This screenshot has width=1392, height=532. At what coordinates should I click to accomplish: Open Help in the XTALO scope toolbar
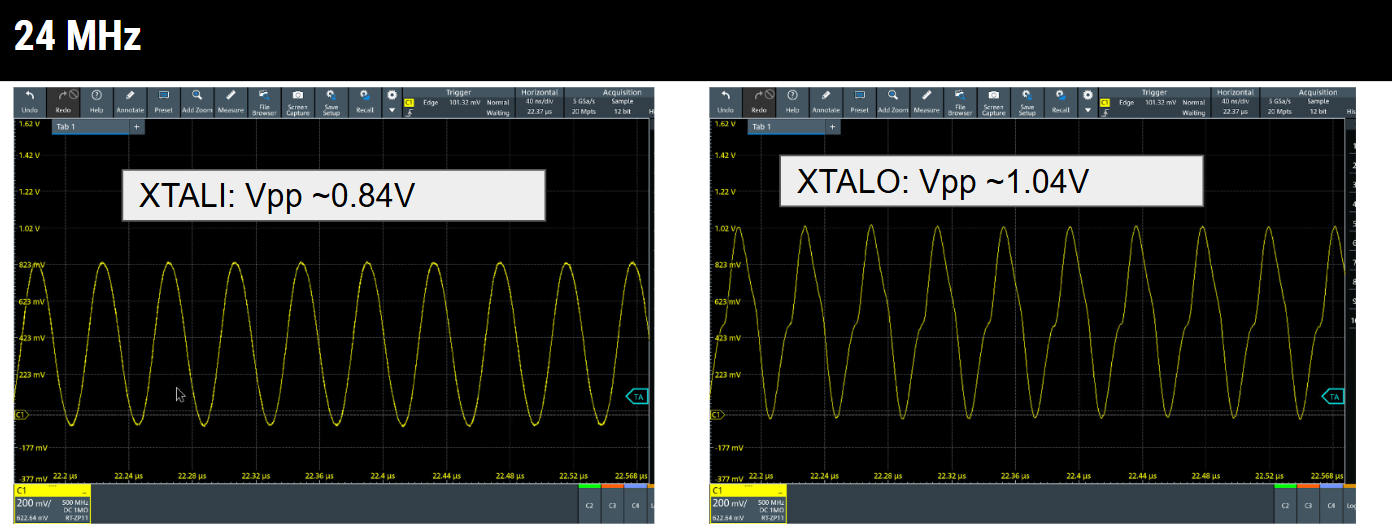click(x=793, y=101)
